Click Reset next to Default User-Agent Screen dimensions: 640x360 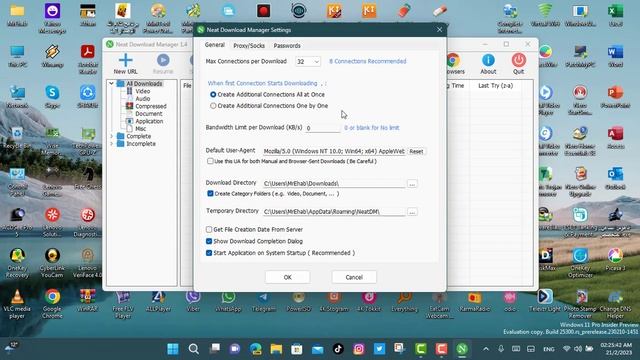coord(416,151)
